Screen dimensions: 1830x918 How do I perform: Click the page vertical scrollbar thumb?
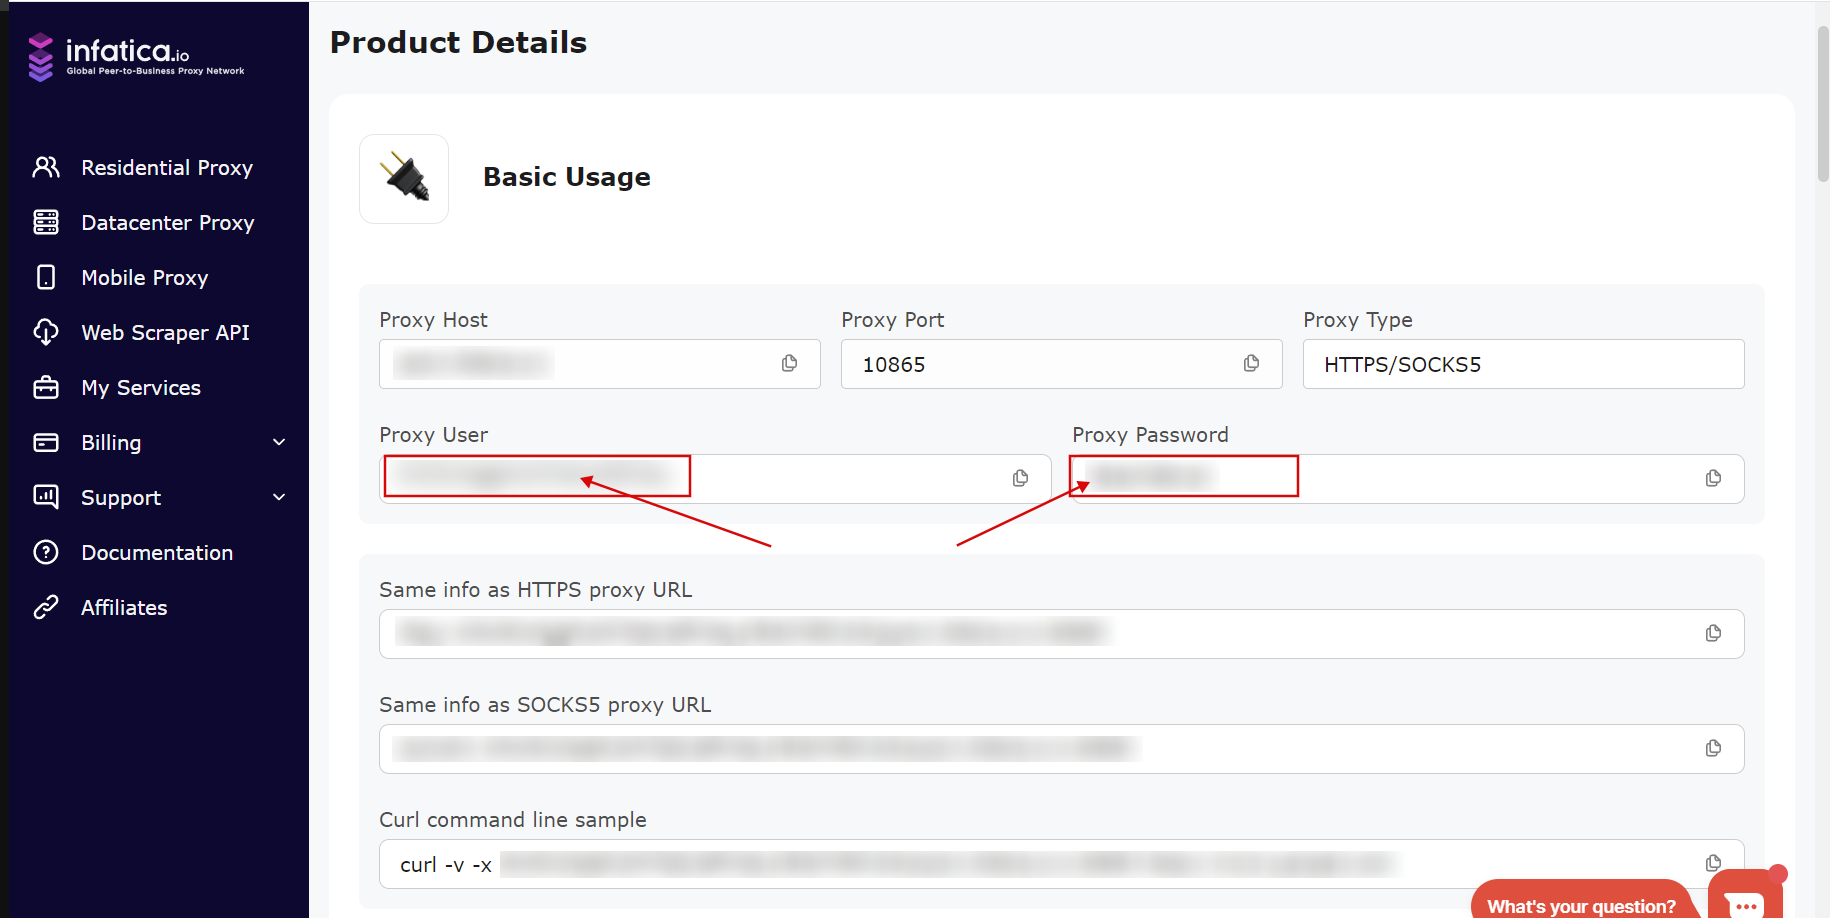tap(1823, 103)
